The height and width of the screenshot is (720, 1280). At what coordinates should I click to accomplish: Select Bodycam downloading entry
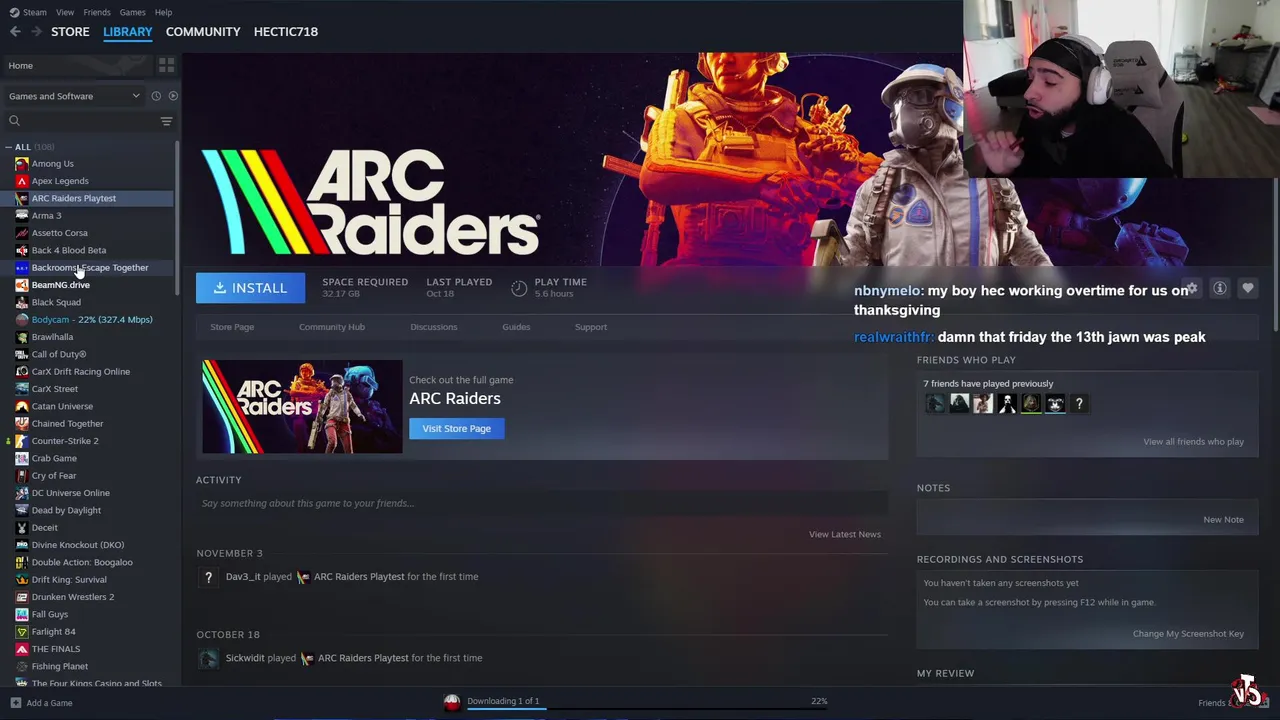(91, 320)
